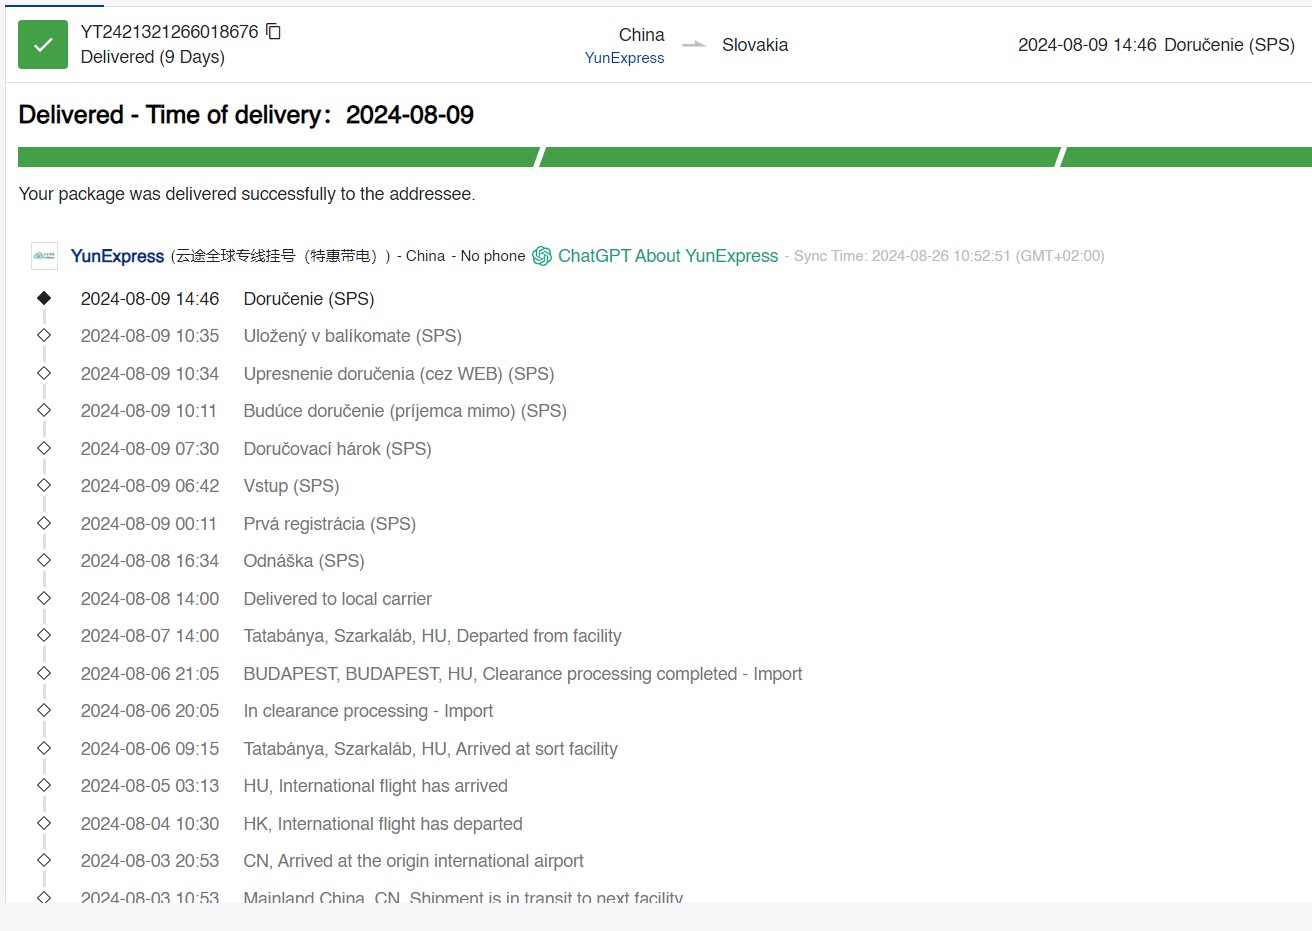
Task: Select the marker for Arrived at sort facility
Action: coord(44,748)
